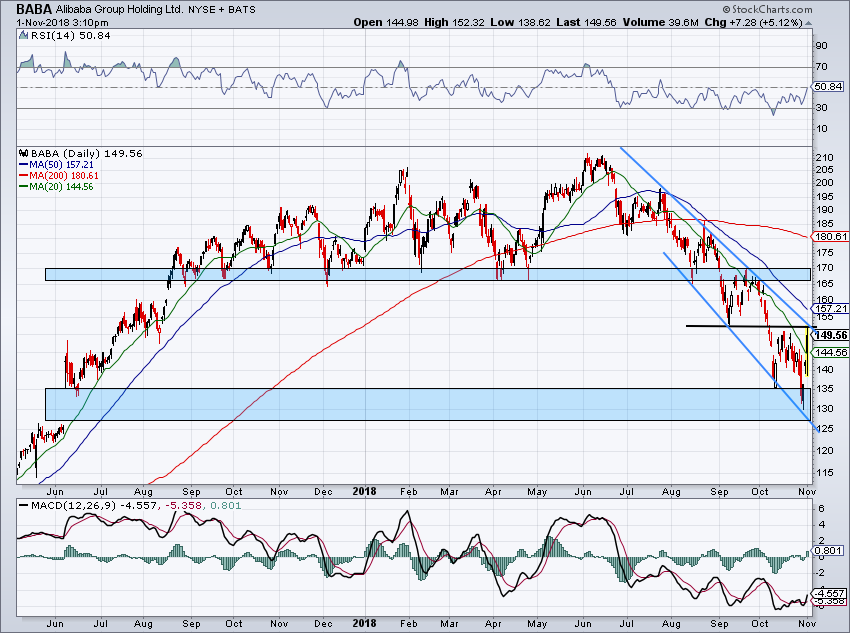Click the 0.801 histogram tag on MACD axis
Screen dimensions: 850x633
pos(829,551)
